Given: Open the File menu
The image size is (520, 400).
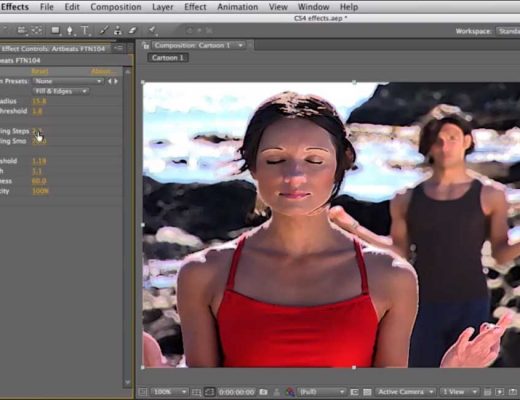Looking at the screenshot, I should click(x=47, y=7).
